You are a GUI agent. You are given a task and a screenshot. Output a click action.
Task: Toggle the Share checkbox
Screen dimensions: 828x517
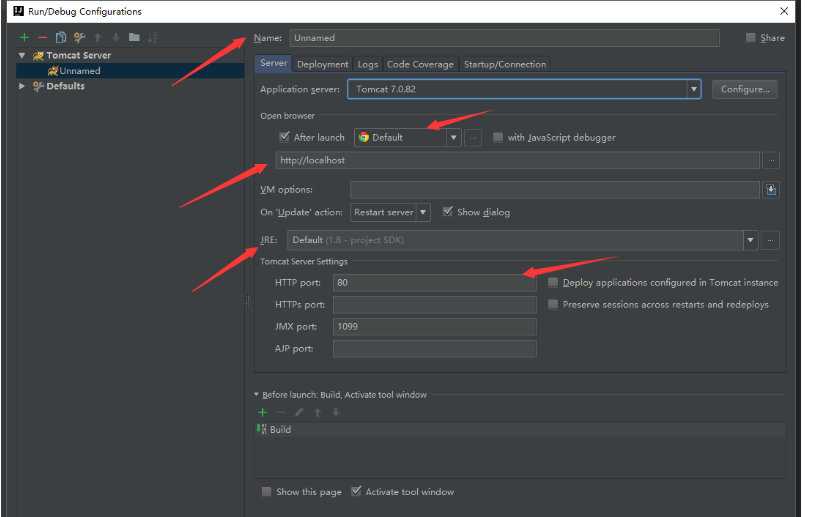tap(750, 37)
